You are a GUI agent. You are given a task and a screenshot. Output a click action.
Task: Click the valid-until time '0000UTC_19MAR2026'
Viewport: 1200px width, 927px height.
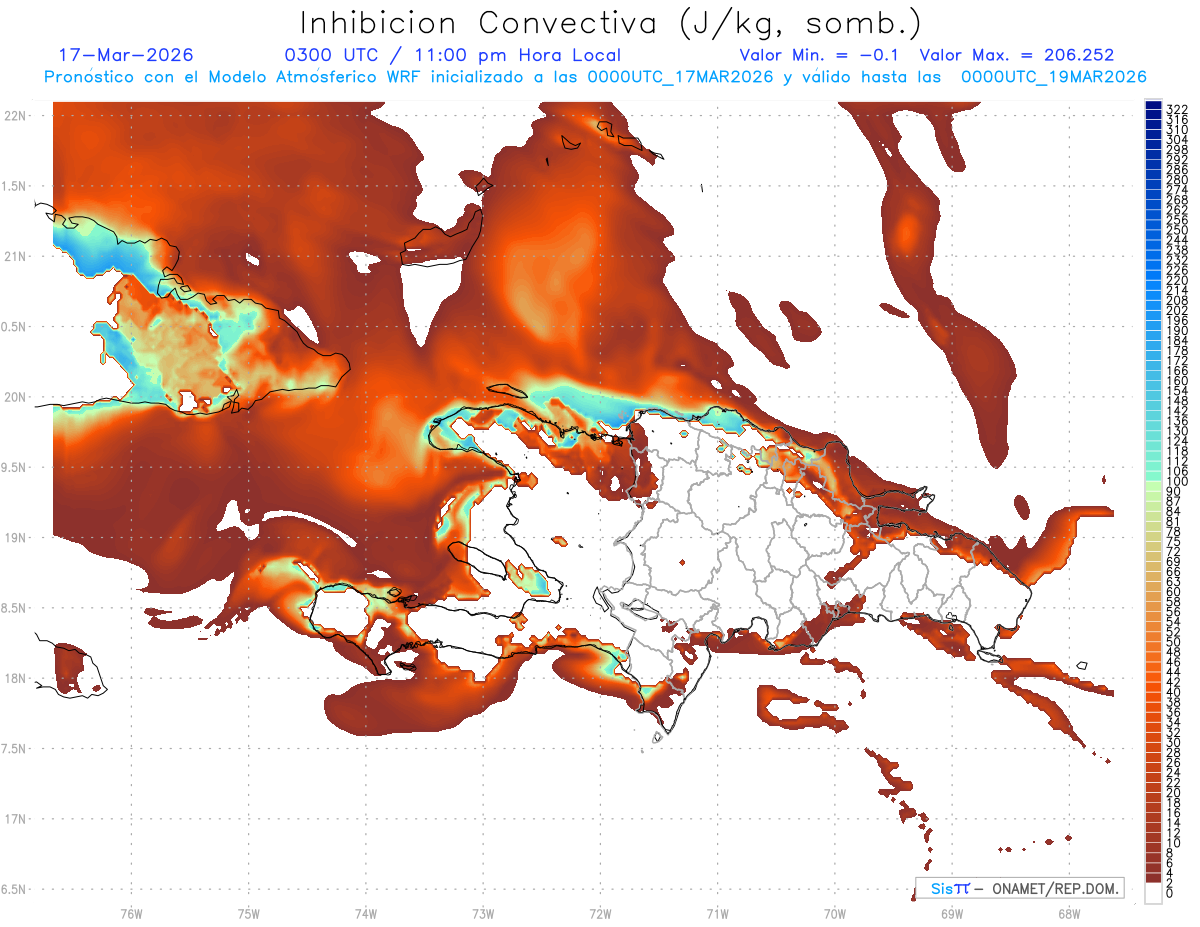tap(1054, 77)
